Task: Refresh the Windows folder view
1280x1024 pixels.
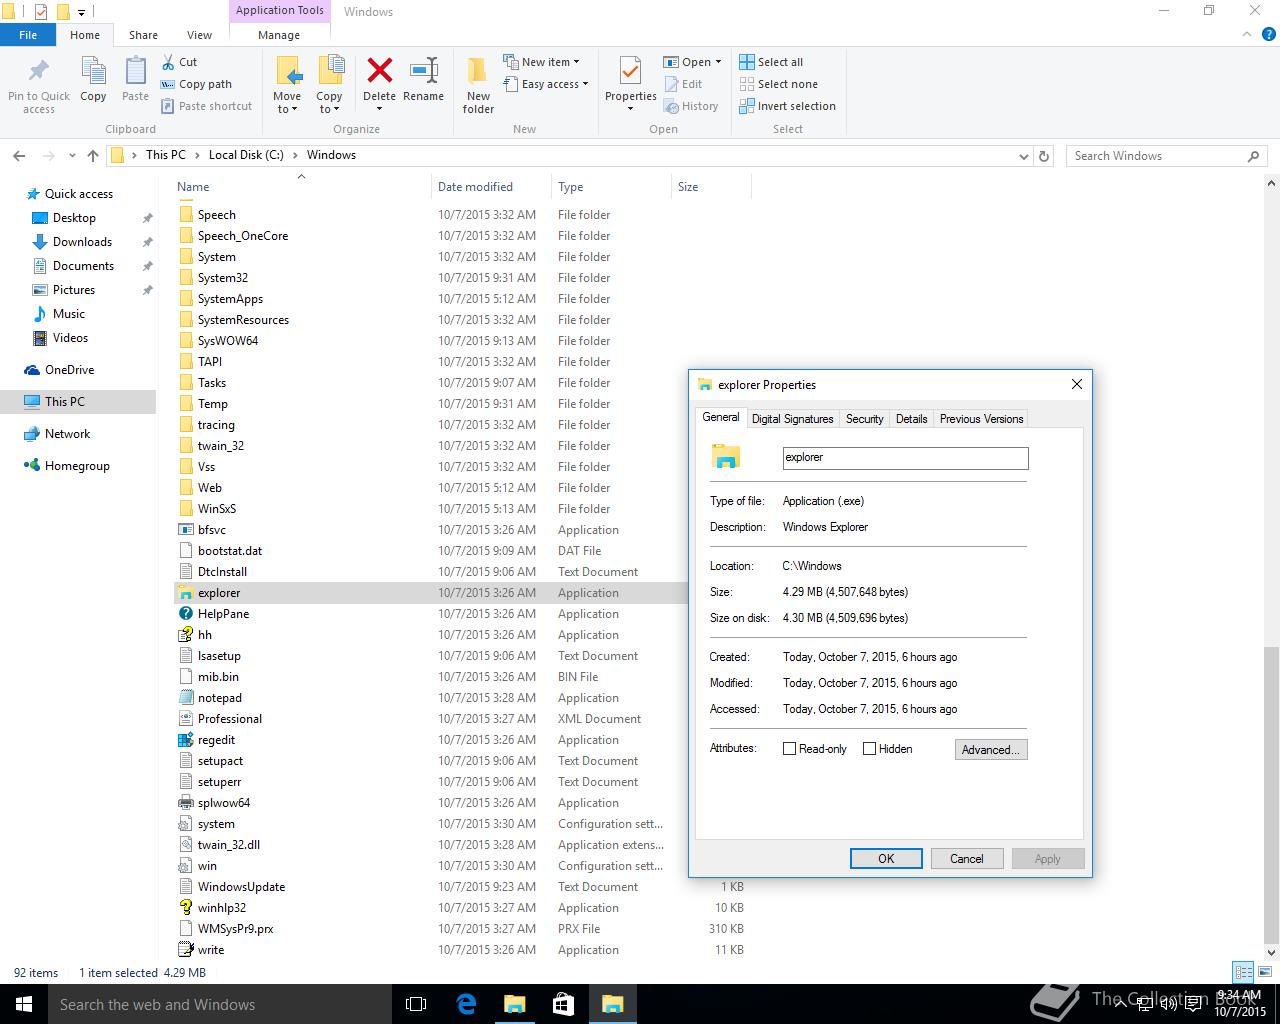Action: tap(1044, 156)
